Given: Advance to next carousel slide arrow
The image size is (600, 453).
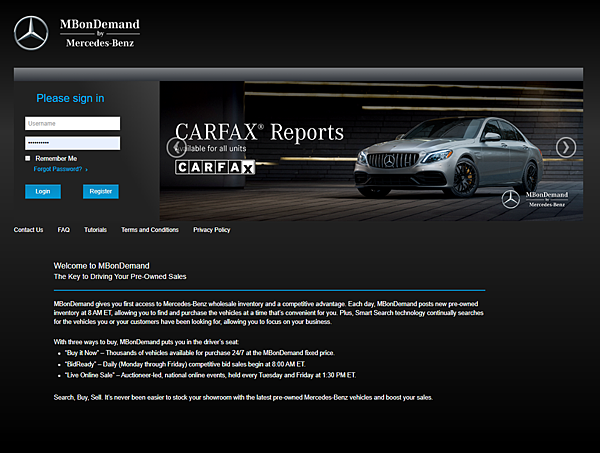Looking at the screenshot, I should coord(566,147).
